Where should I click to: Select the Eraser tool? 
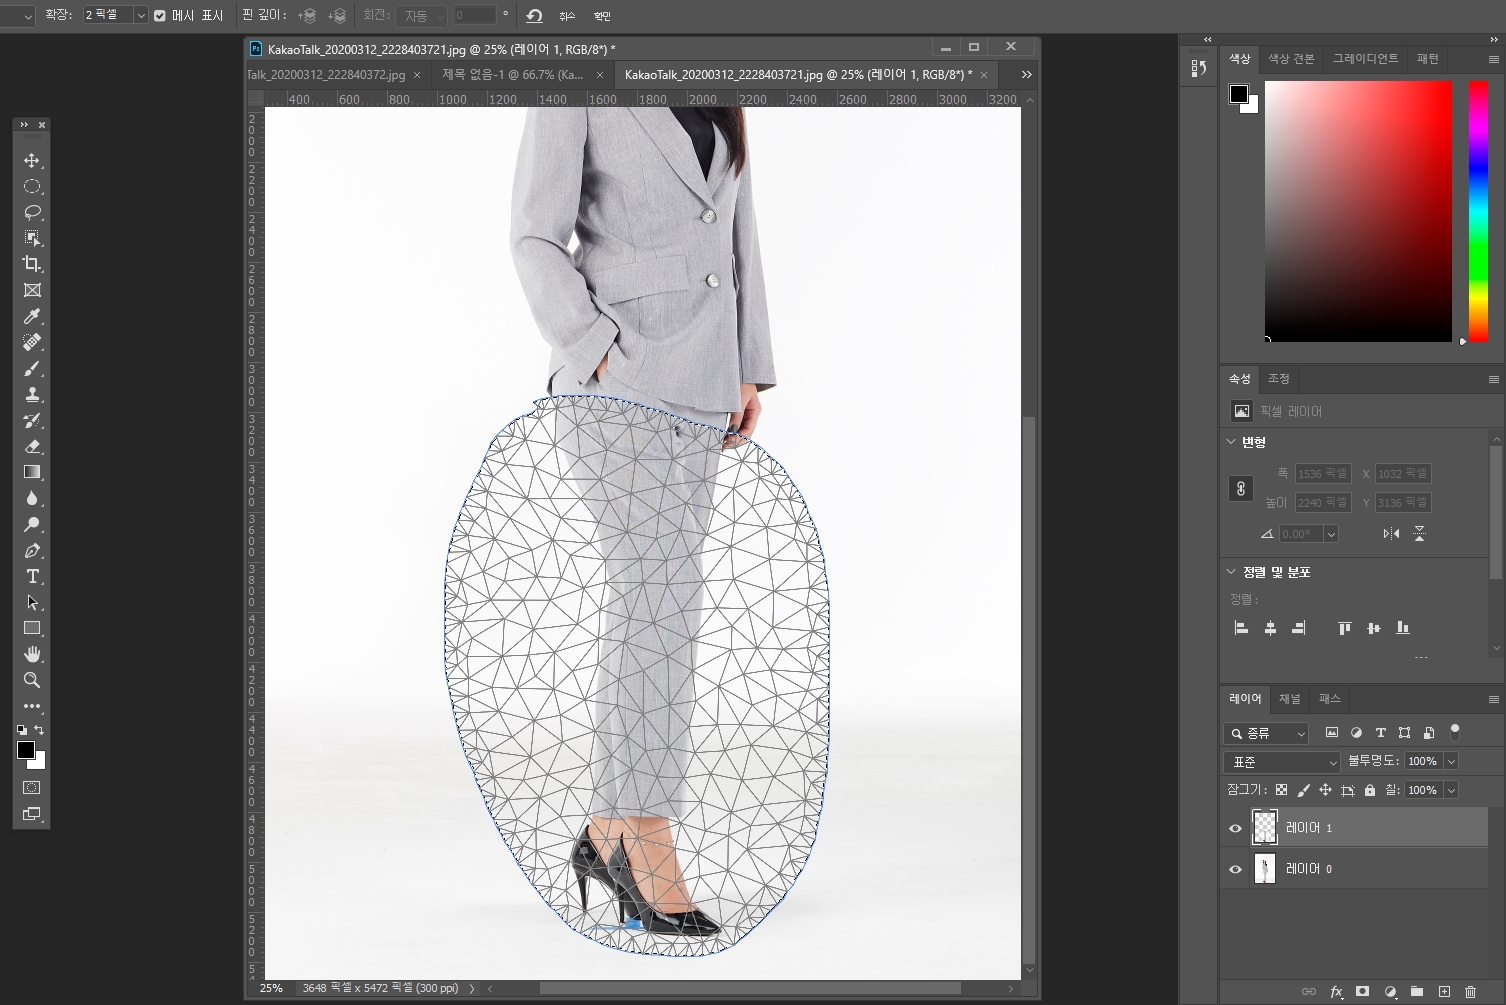coord(32,446)
